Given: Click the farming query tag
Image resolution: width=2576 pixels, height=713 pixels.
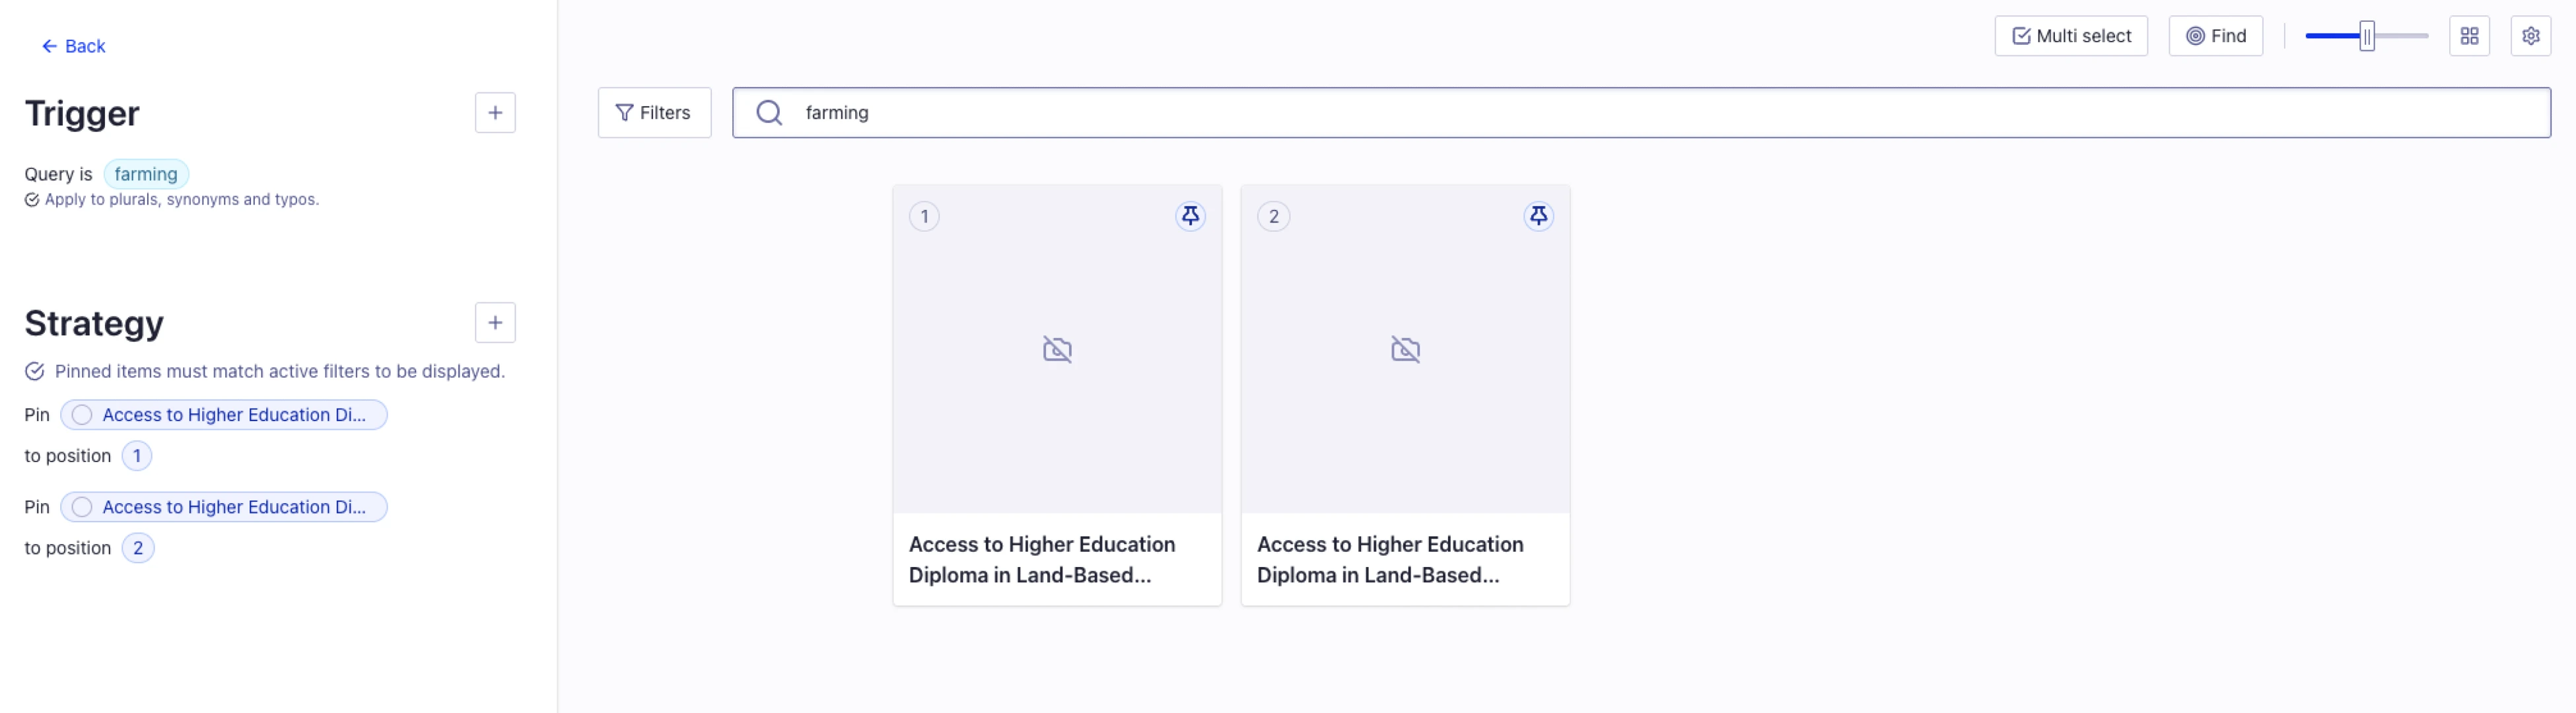Looking at the screenshot, I should pyautogui.click(x=146, y=174).
